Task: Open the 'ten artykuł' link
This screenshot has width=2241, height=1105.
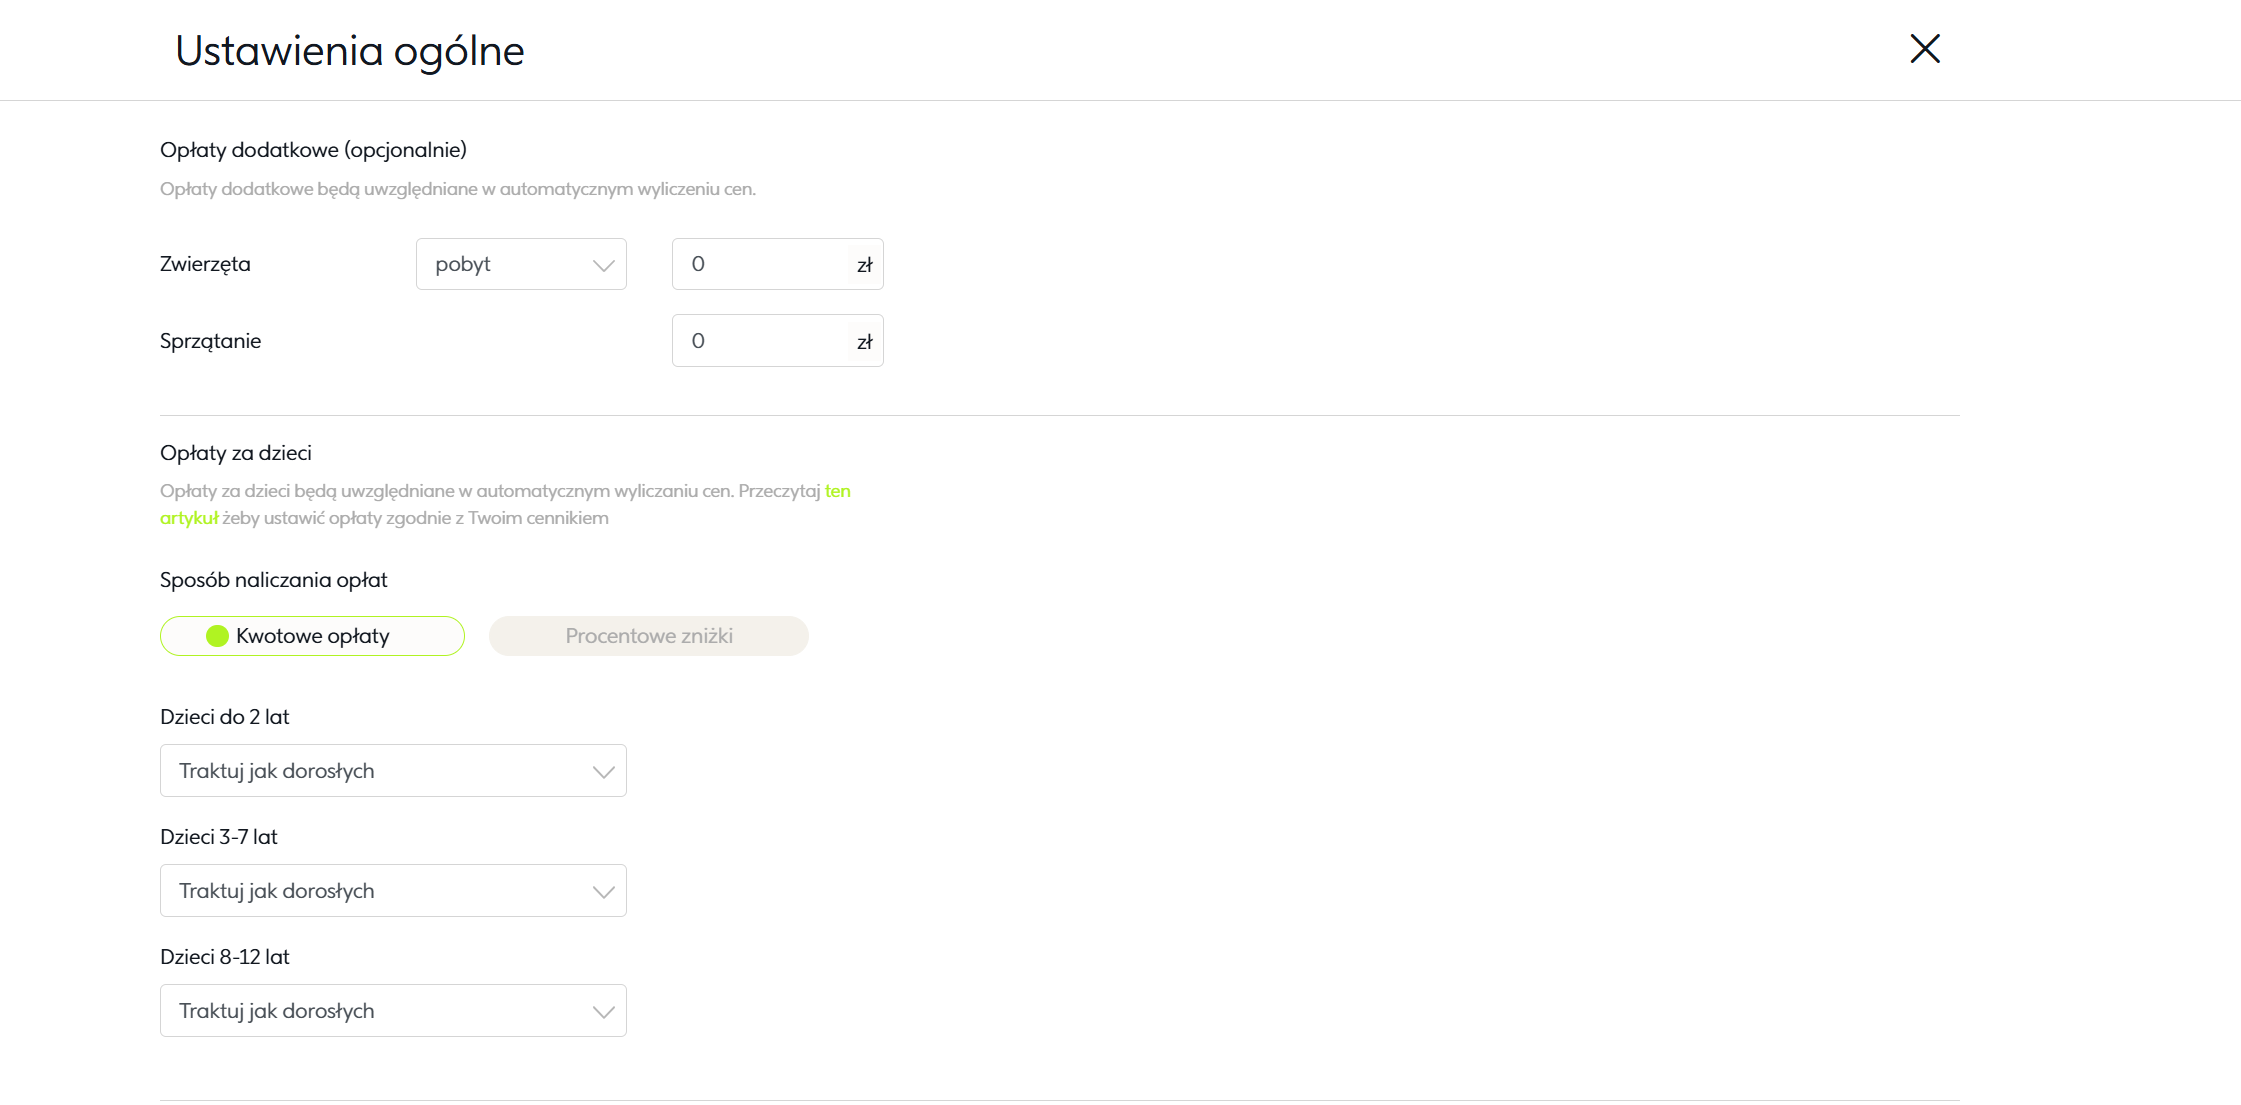Action: point(837,491)
